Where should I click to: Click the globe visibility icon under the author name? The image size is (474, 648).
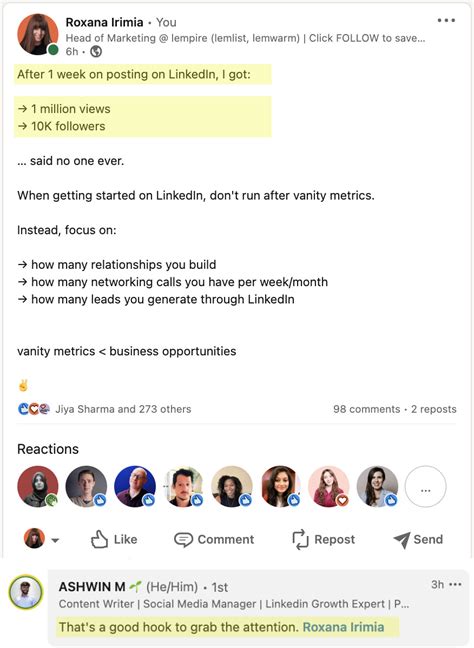click(96, 52)
